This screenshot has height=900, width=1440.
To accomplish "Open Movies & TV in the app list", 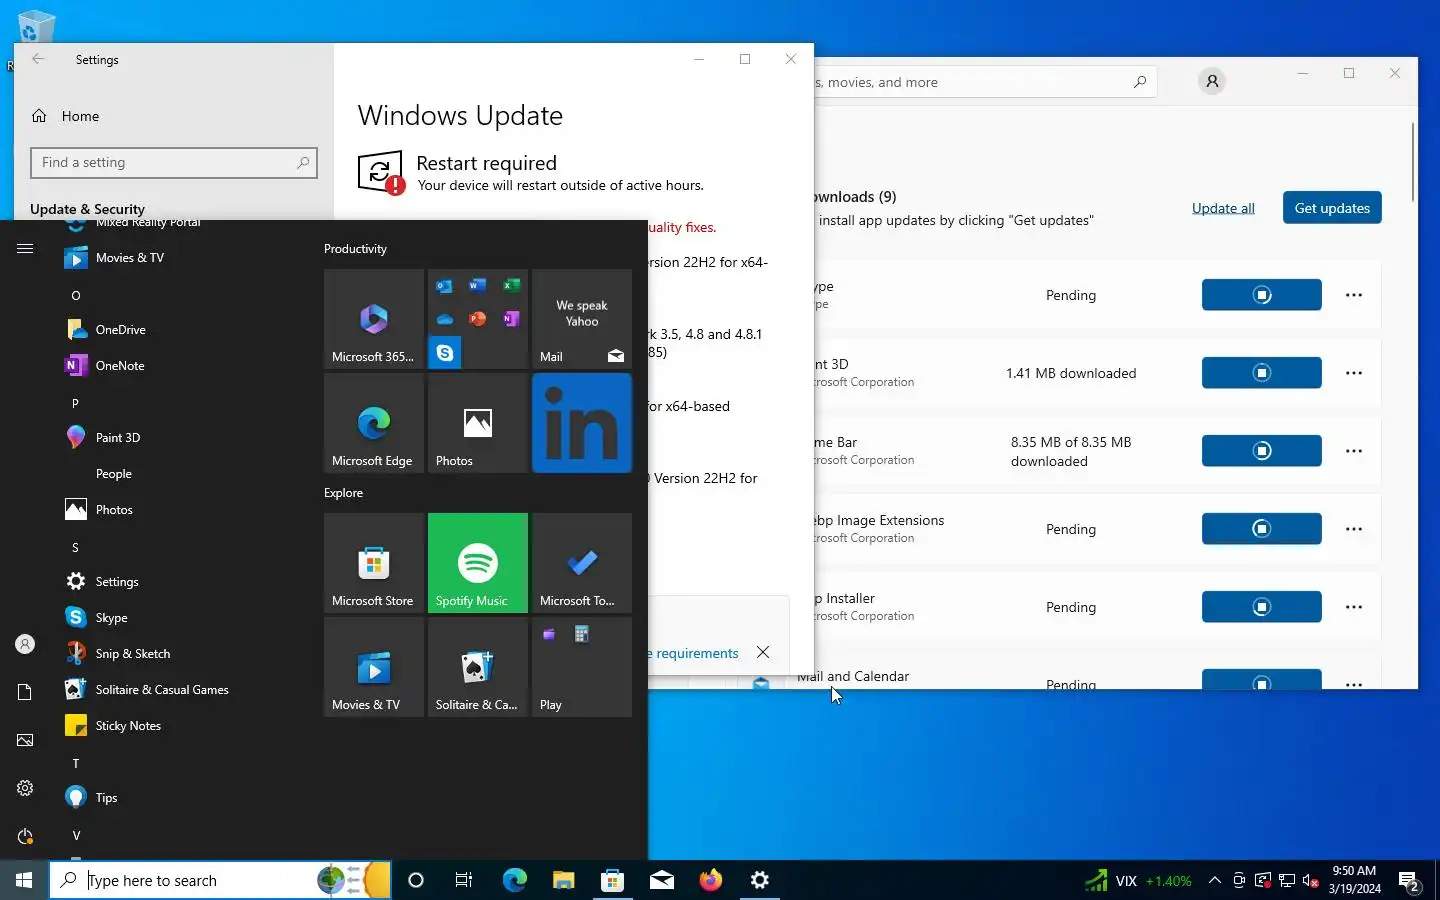I will click(130, 258).
